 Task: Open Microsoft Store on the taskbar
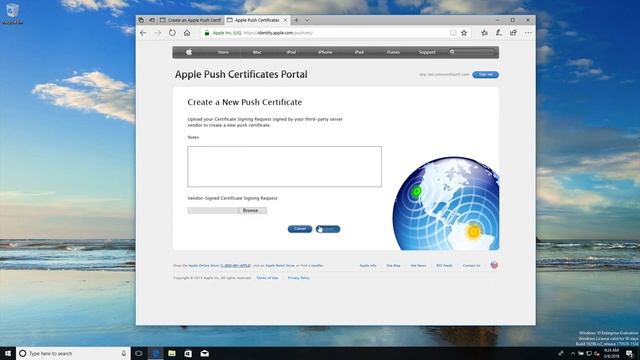pos(188,353)
